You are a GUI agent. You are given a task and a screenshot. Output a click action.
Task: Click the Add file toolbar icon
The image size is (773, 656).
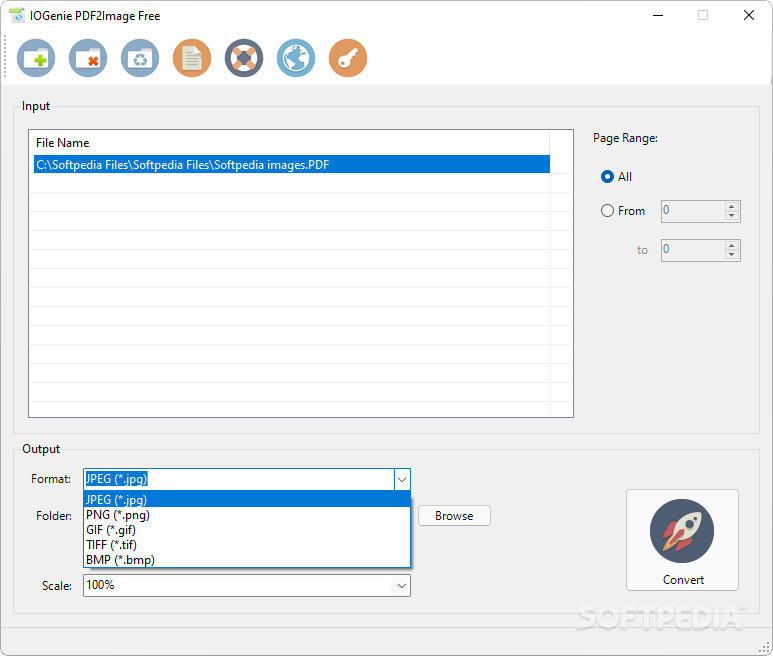pos(36,58)
